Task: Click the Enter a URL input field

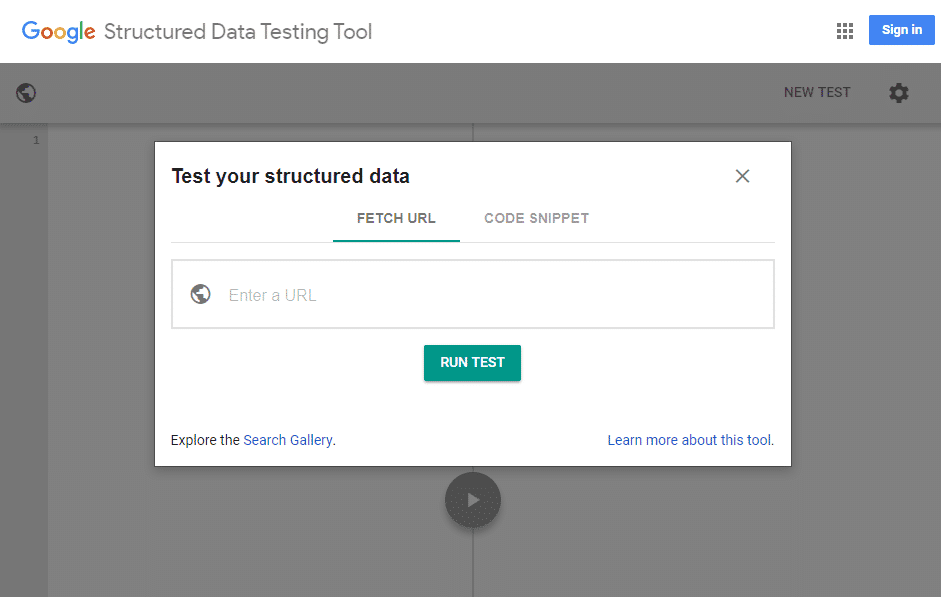Action: tap(473, 294)
